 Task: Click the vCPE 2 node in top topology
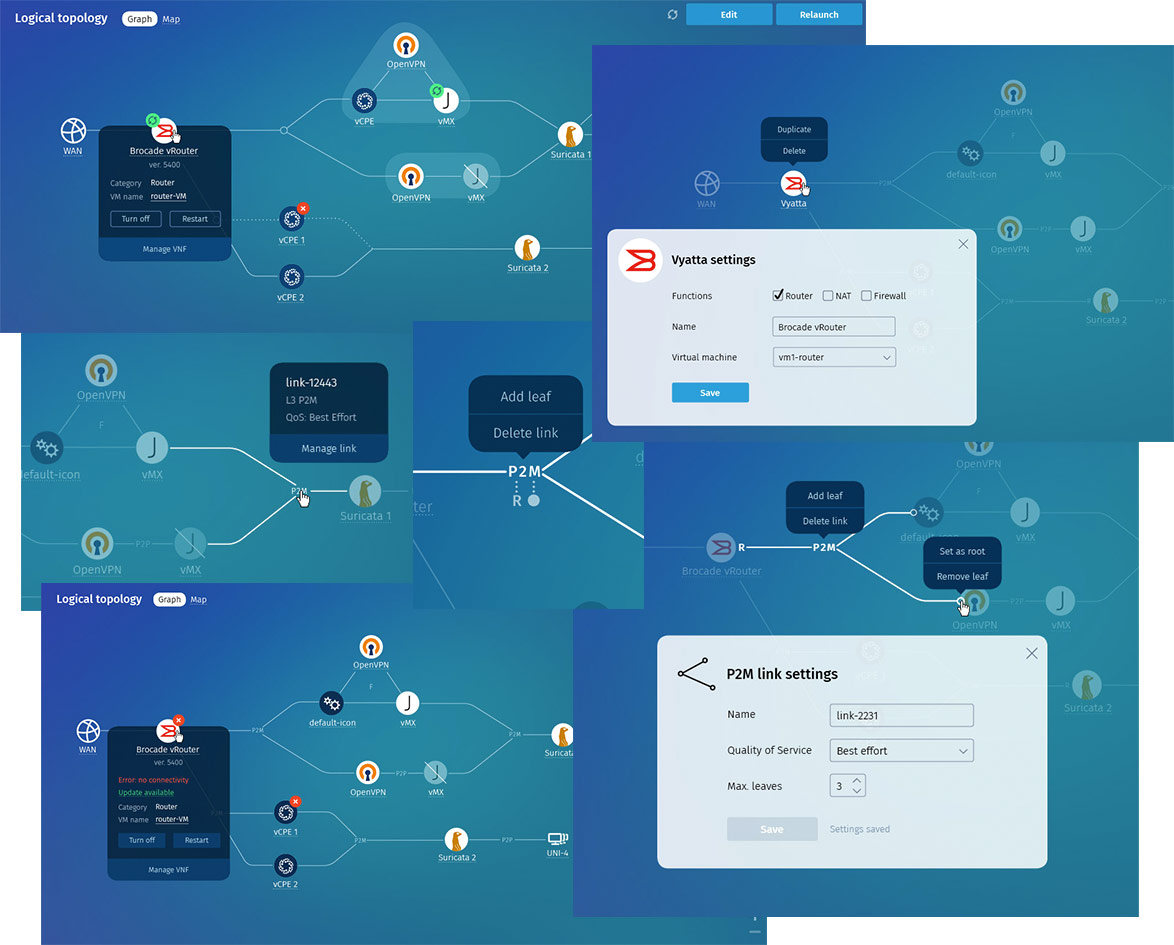coord(291,276)
